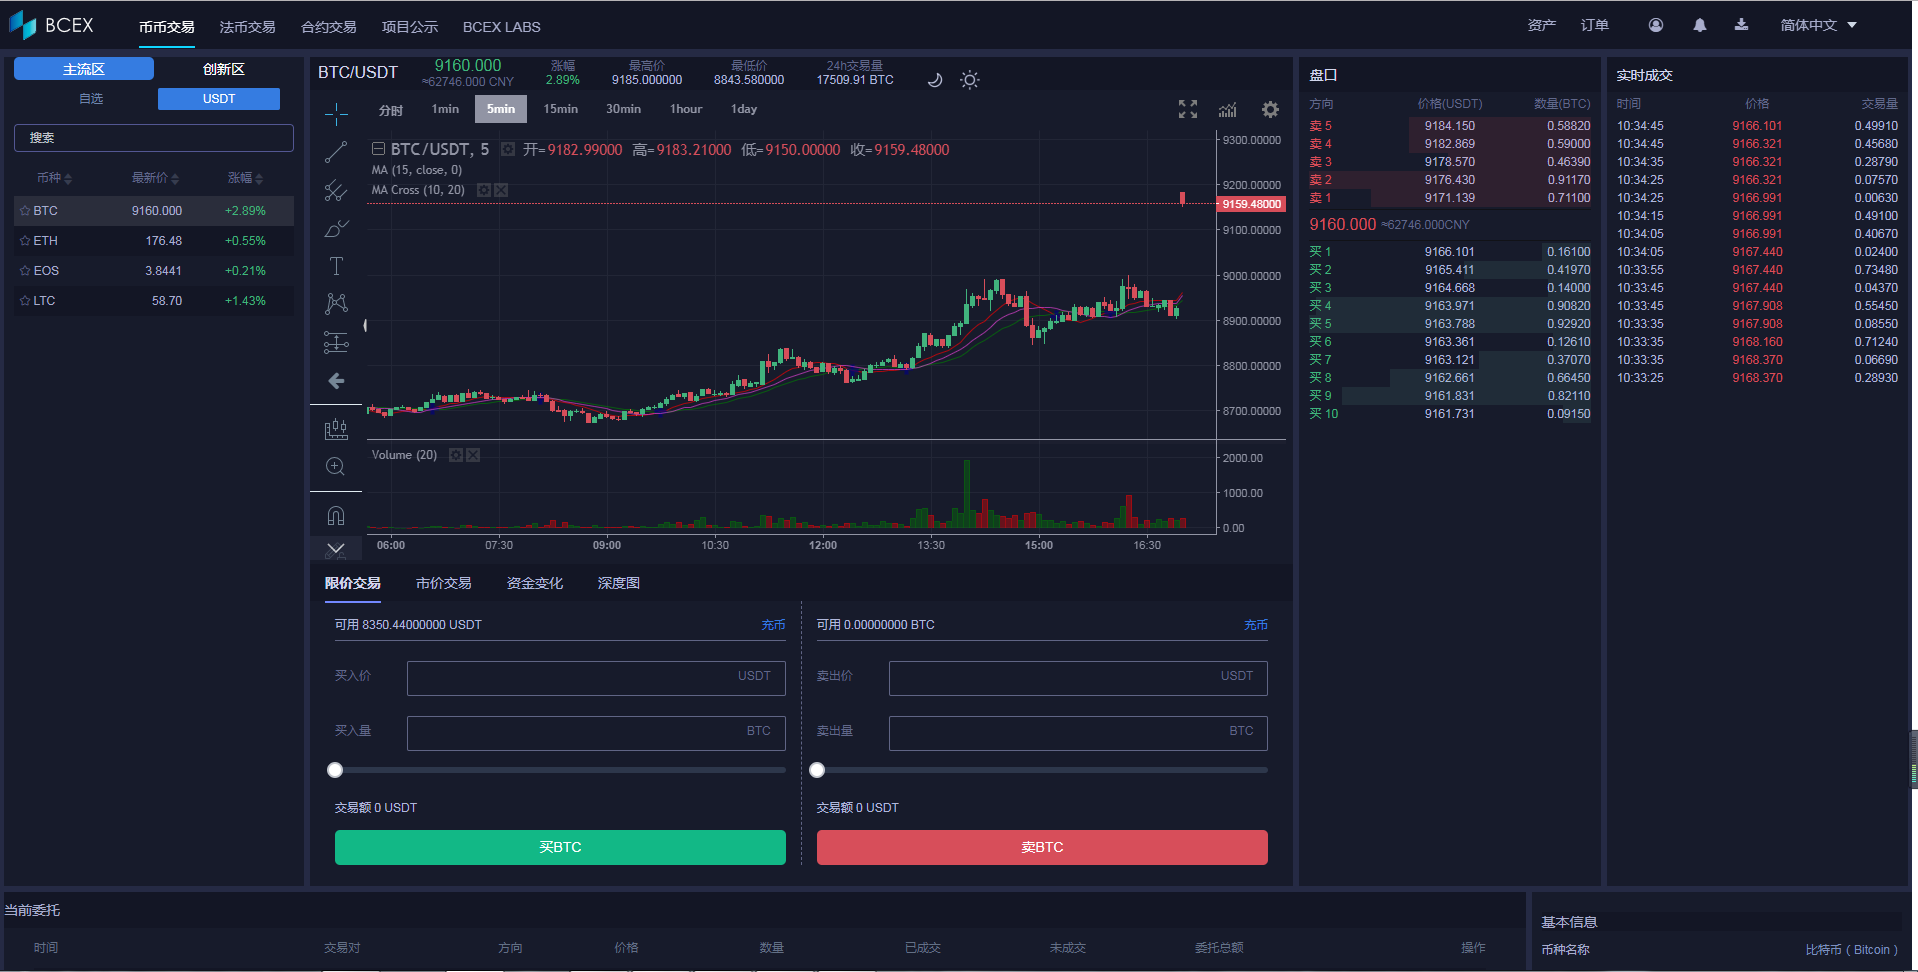Activate the zoom-in magnifier tool

(x=336, y=467)
